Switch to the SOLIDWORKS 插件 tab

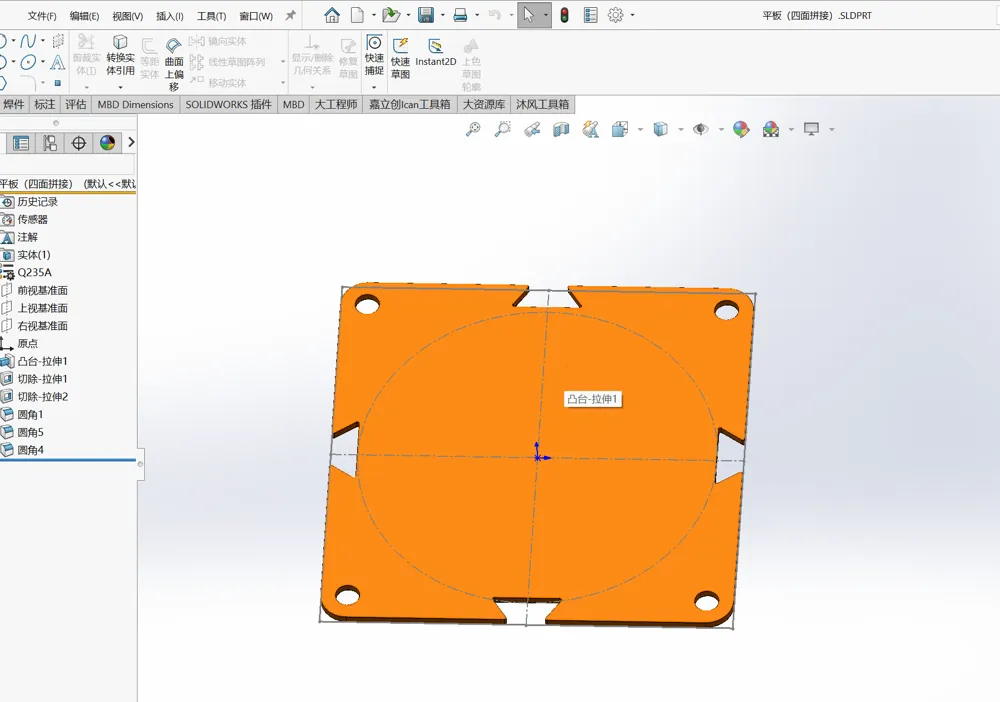point(228,105)
